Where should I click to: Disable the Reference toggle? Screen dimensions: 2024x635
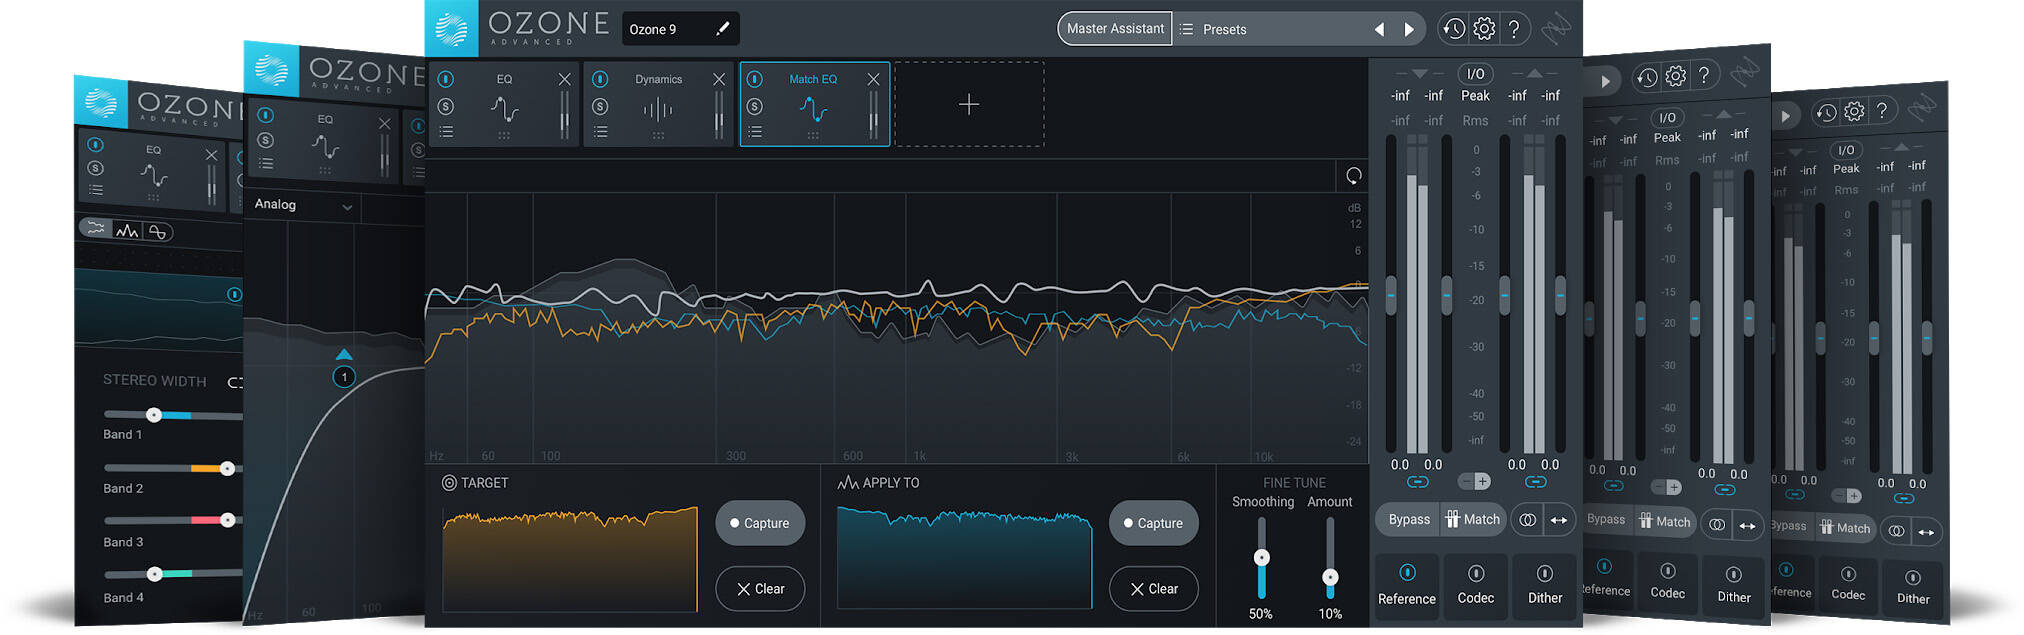(x=1407, y=573)
